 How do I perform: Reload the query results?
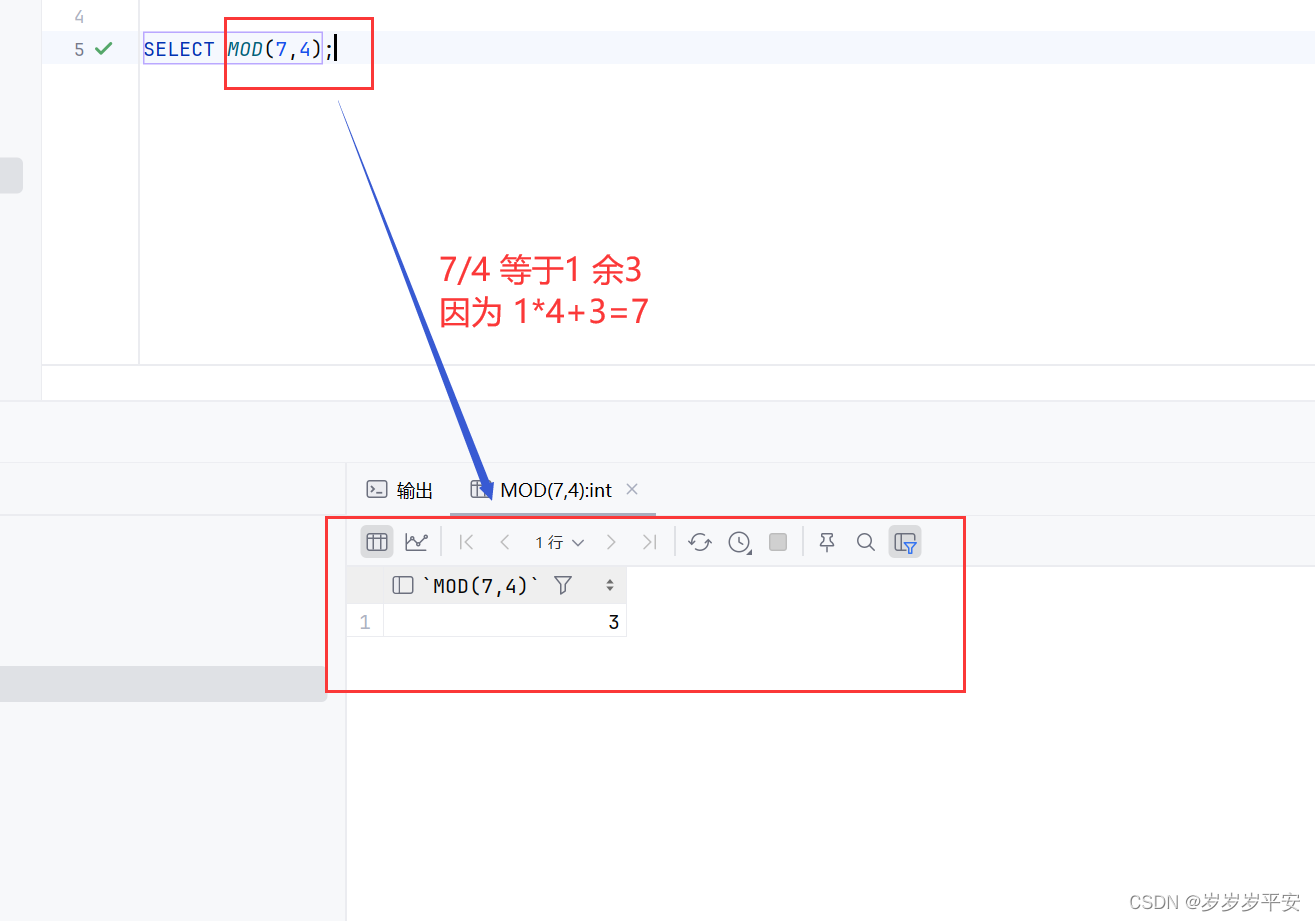(700, 542)
